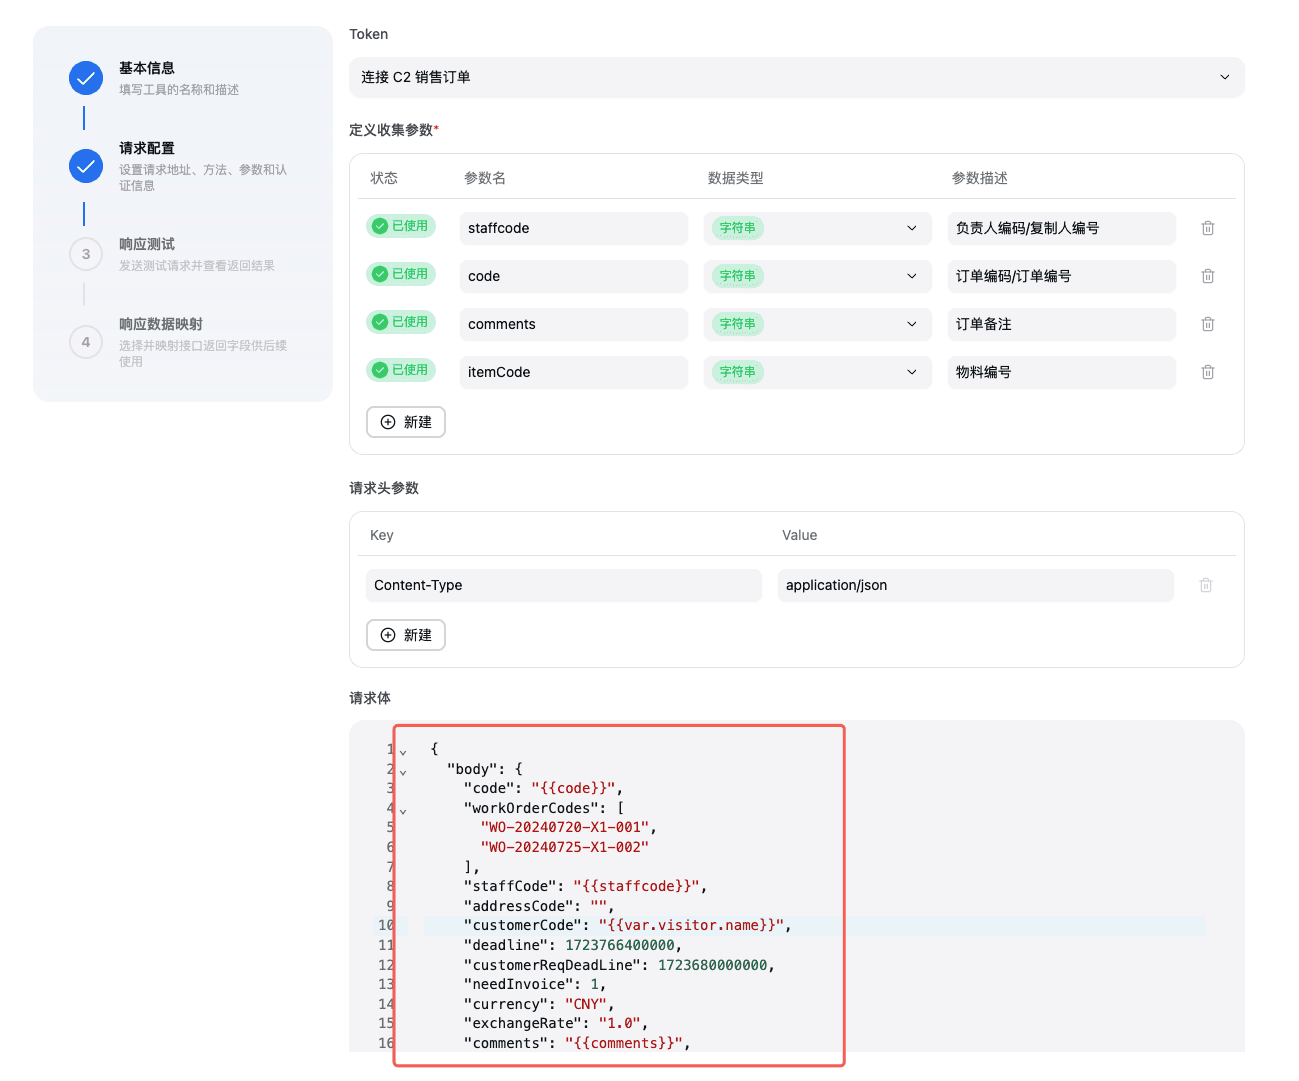
Task: Click the 参数描述 column header
Action: click(x=980, y=178)
